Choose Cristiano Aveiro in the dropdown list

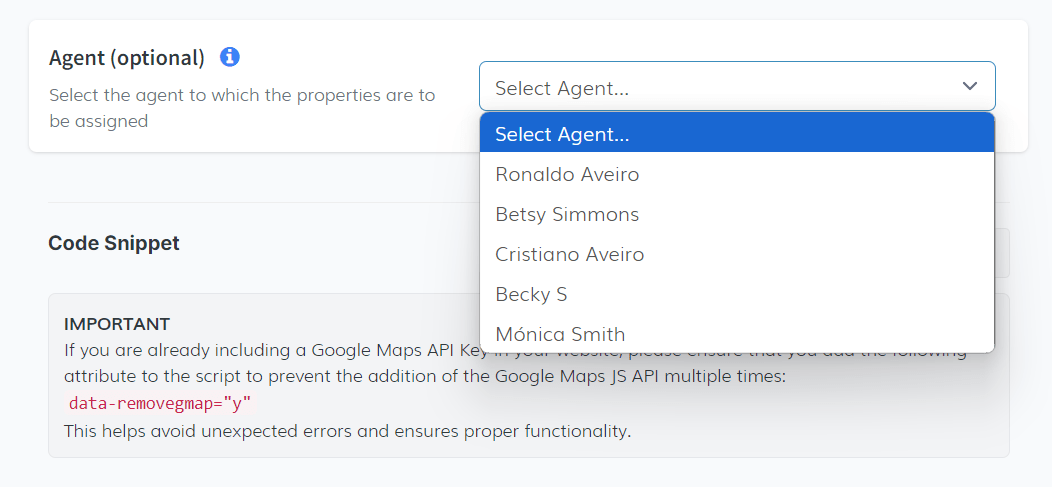(x=569, y=254)
